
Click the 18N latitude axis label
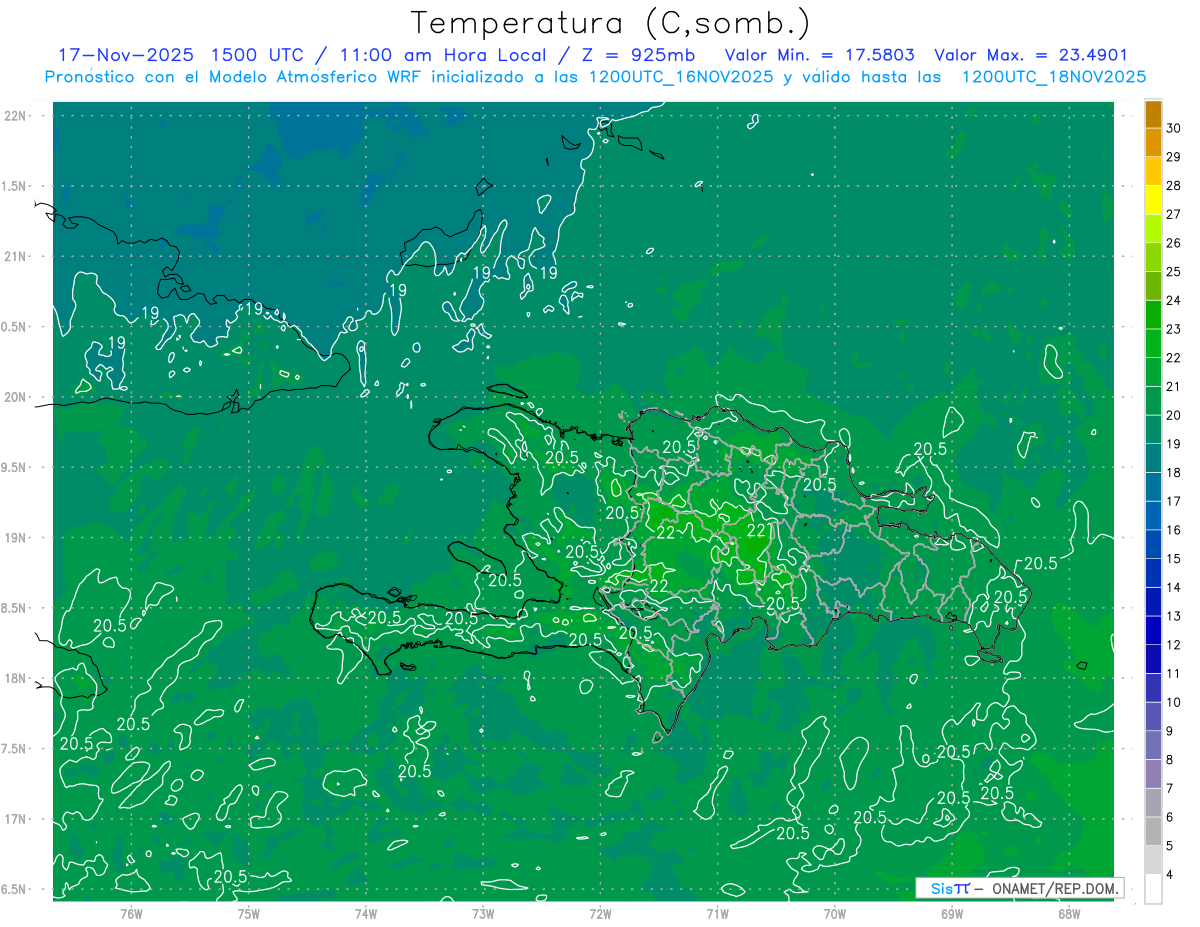tap(16, 678)
